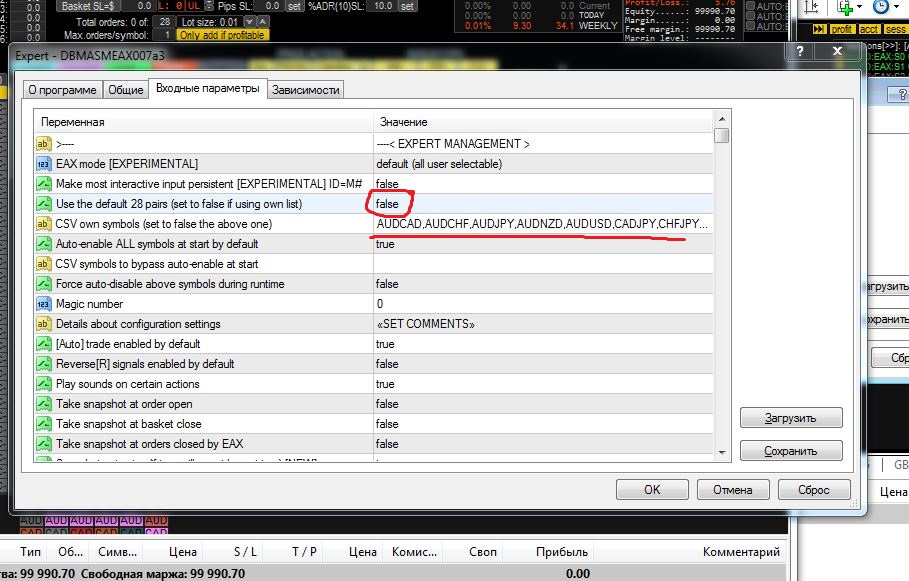Click the OK button

click(x=652, y=489)
